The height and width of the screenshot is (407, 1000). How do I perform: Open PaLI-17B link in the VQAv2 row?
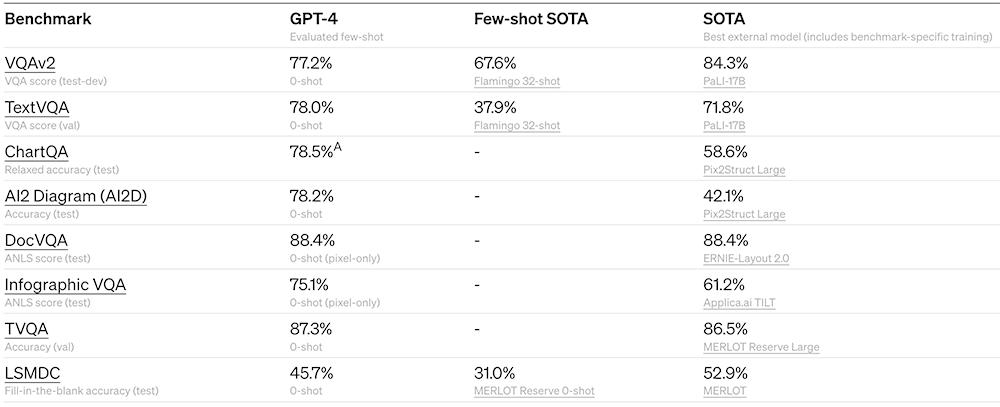pos(724,81)
